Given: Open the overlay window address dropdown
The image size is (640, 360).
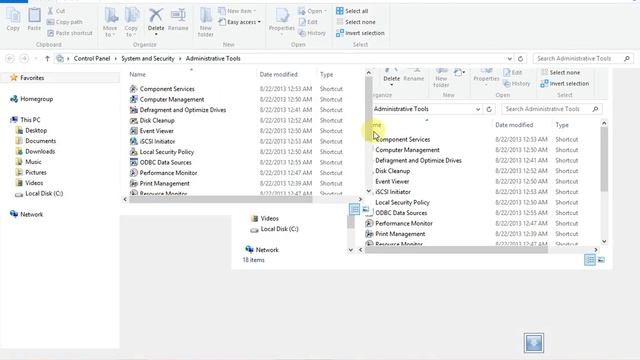Looking at the screenshot, I should click(478, 109).
